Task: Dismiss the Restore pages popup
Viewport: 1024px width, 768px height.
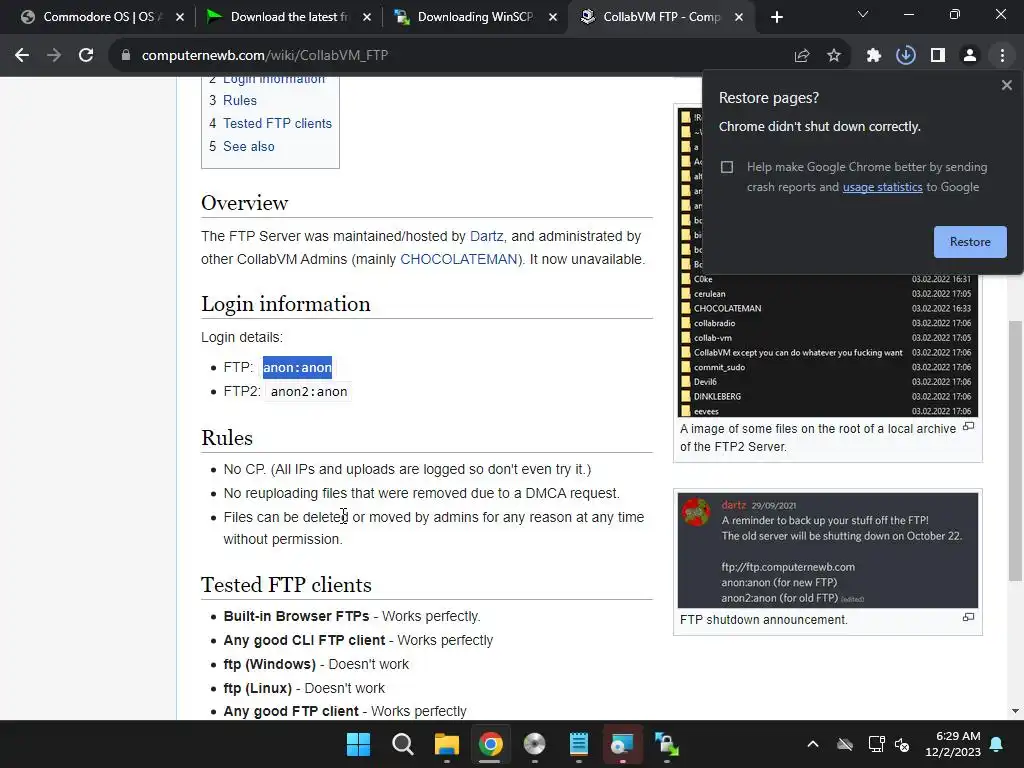Action: [x=1006, y=85]
